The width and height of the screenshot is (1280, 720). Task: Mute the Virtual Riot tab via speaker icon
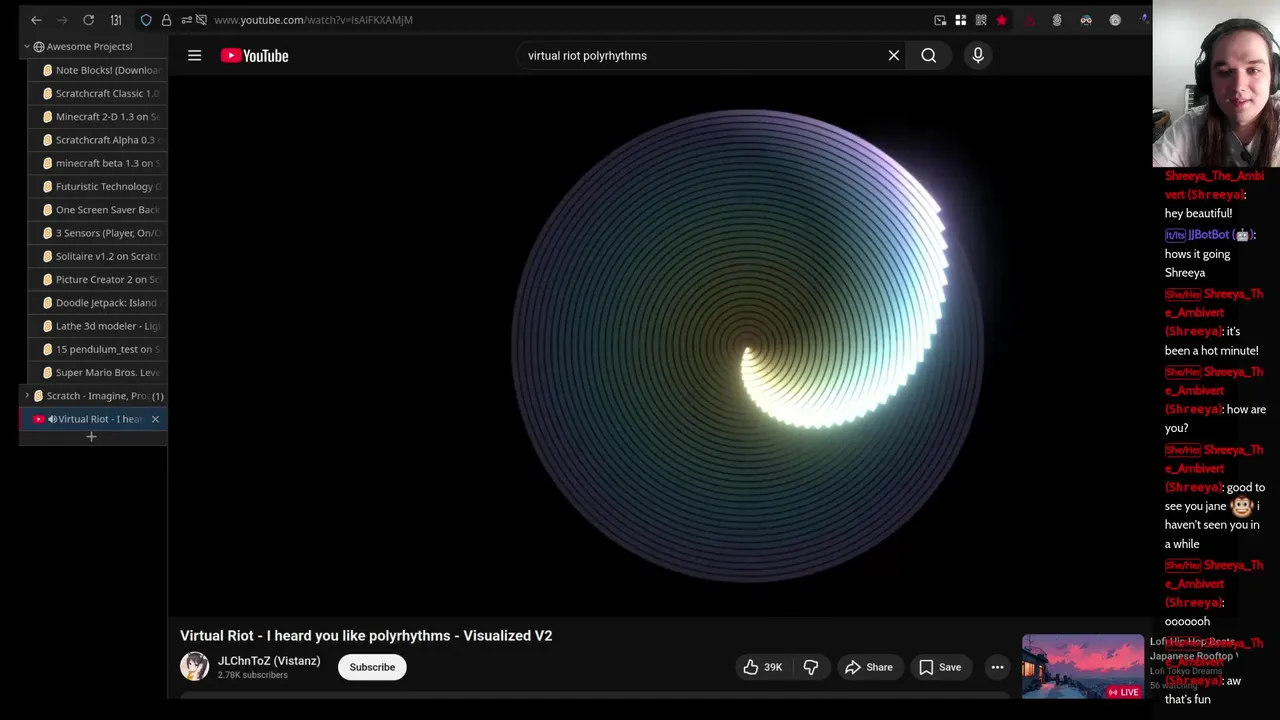tap(52, 419)
